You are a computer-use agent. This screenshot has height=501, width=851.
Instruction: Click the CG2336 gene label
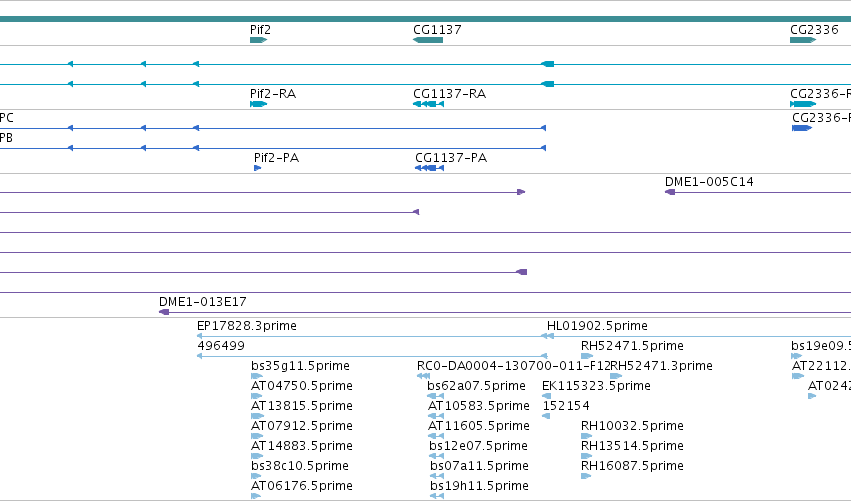tap(814, 30)
